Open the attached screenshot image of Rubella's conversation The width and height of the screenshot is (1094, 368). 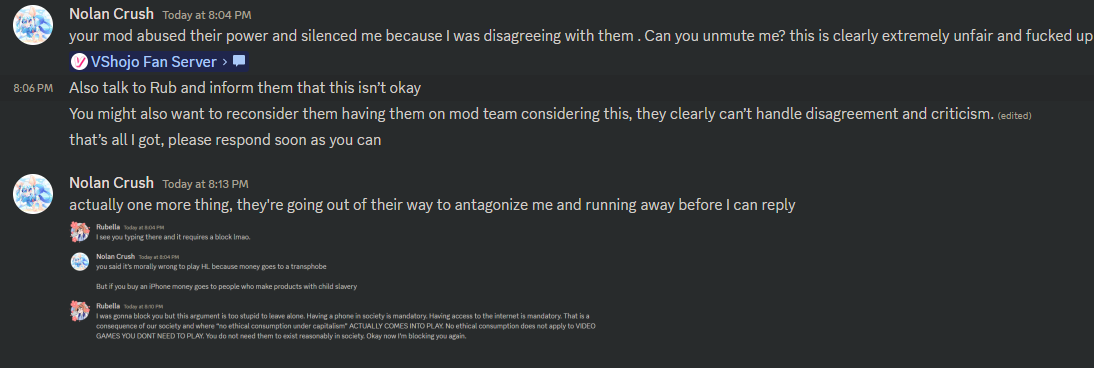[334, 282]
